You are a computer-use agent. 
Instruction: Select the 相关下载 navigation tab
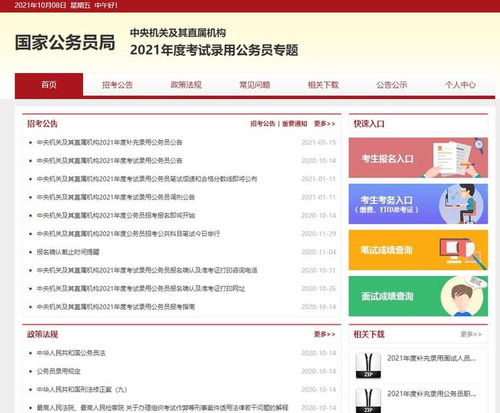(x=323, y=85)
